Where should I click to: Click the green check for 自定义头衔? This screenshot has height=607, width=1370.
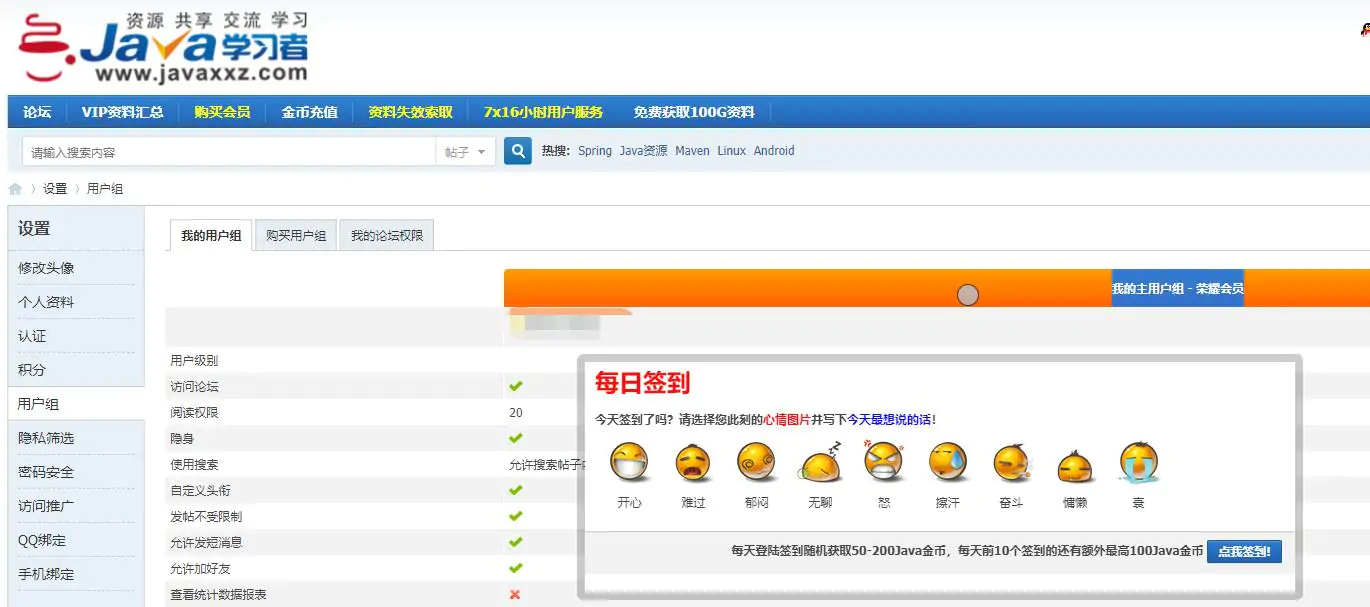coord(516,490)
